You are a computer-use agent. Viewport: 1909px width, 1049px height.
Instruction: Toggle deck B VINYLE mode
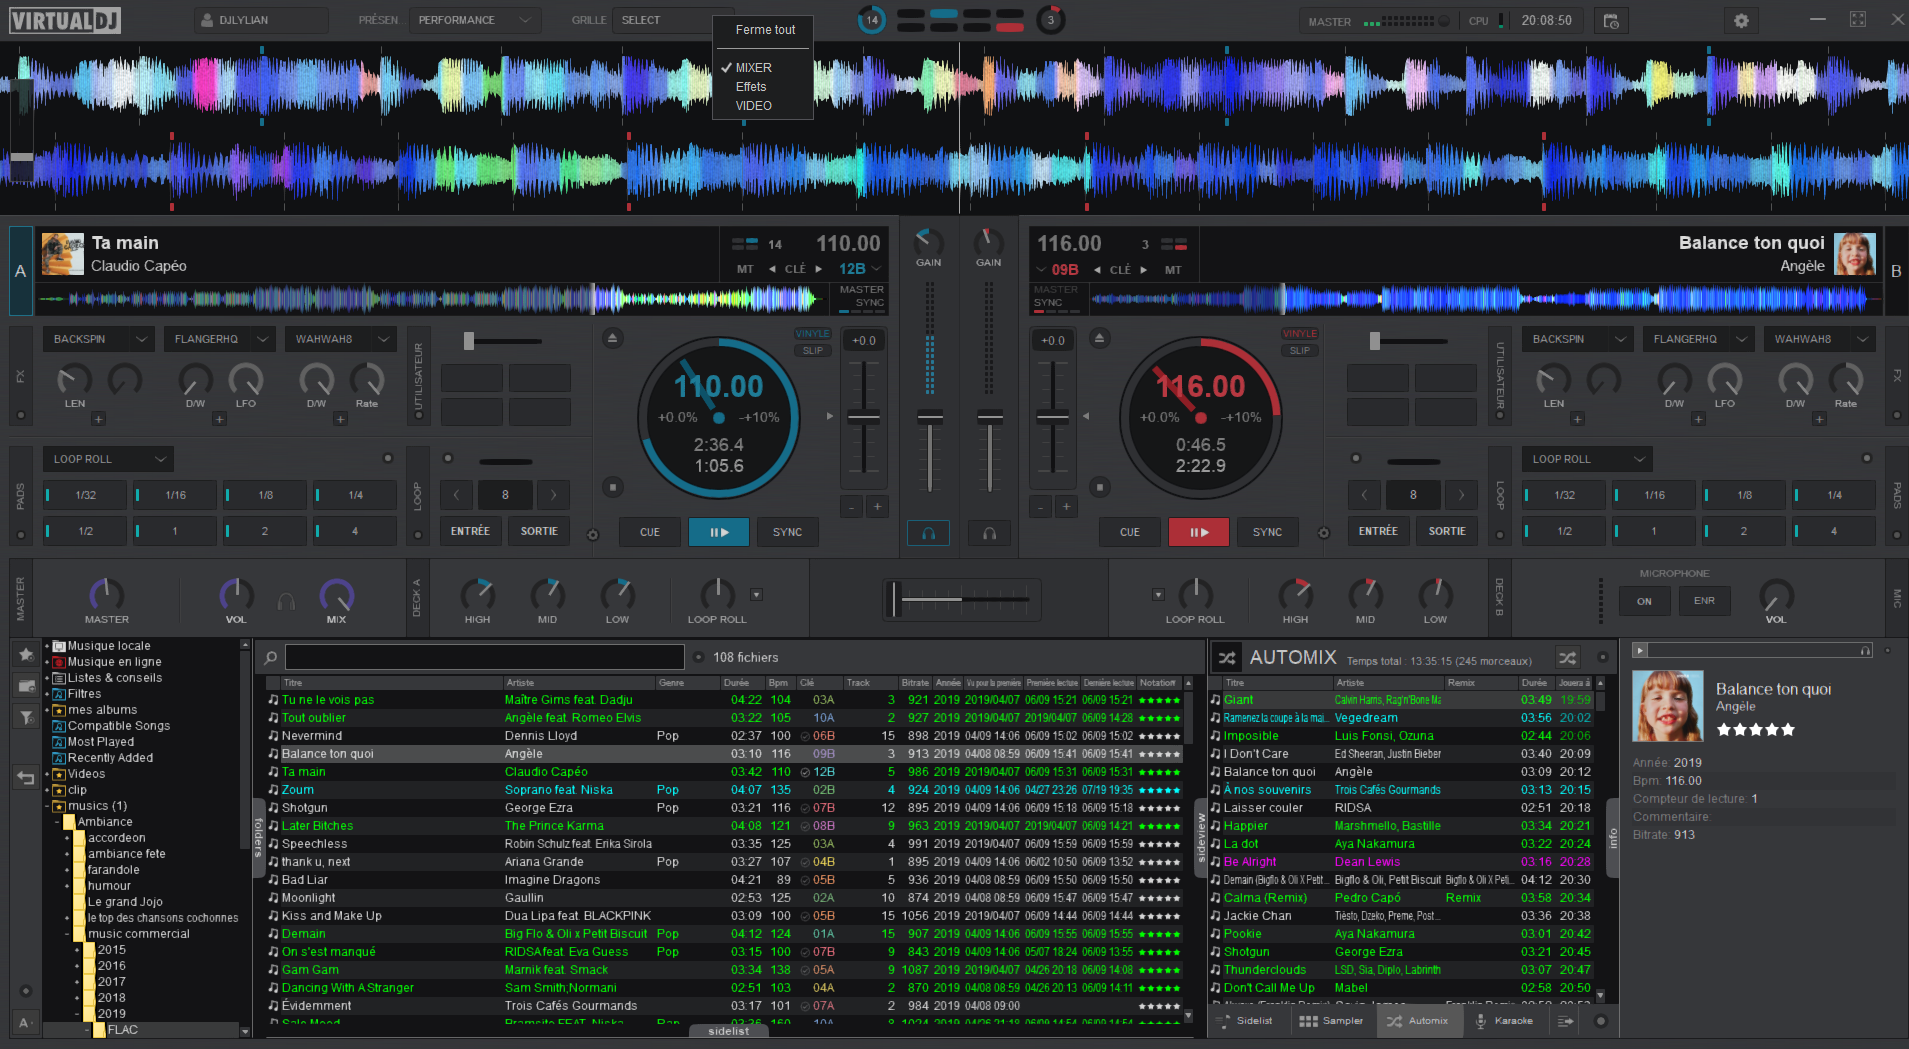[1299, 334]
